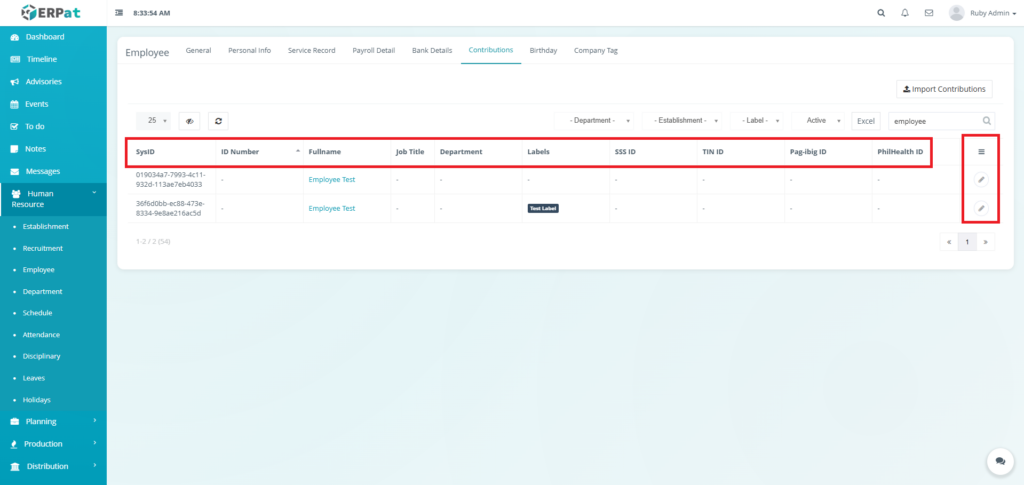Click the table refresh icon button
This screenshot has width=1024, height=485.
219,120
